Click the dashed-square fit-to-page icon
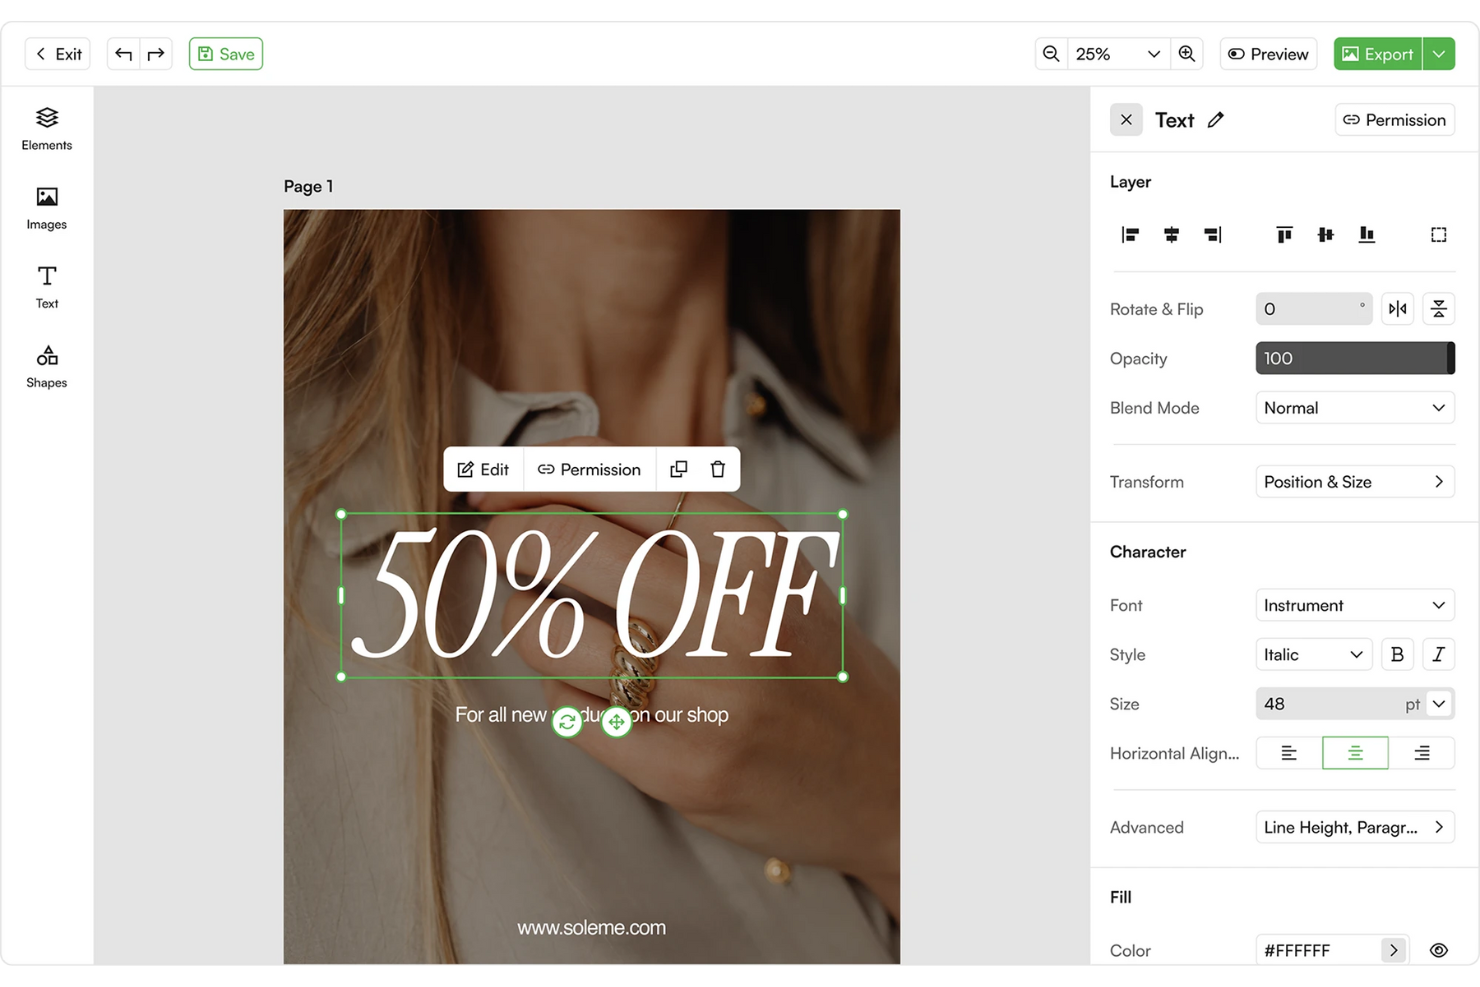The width and height of the screenshot is (1480, 987). (x=1439, y=235)
